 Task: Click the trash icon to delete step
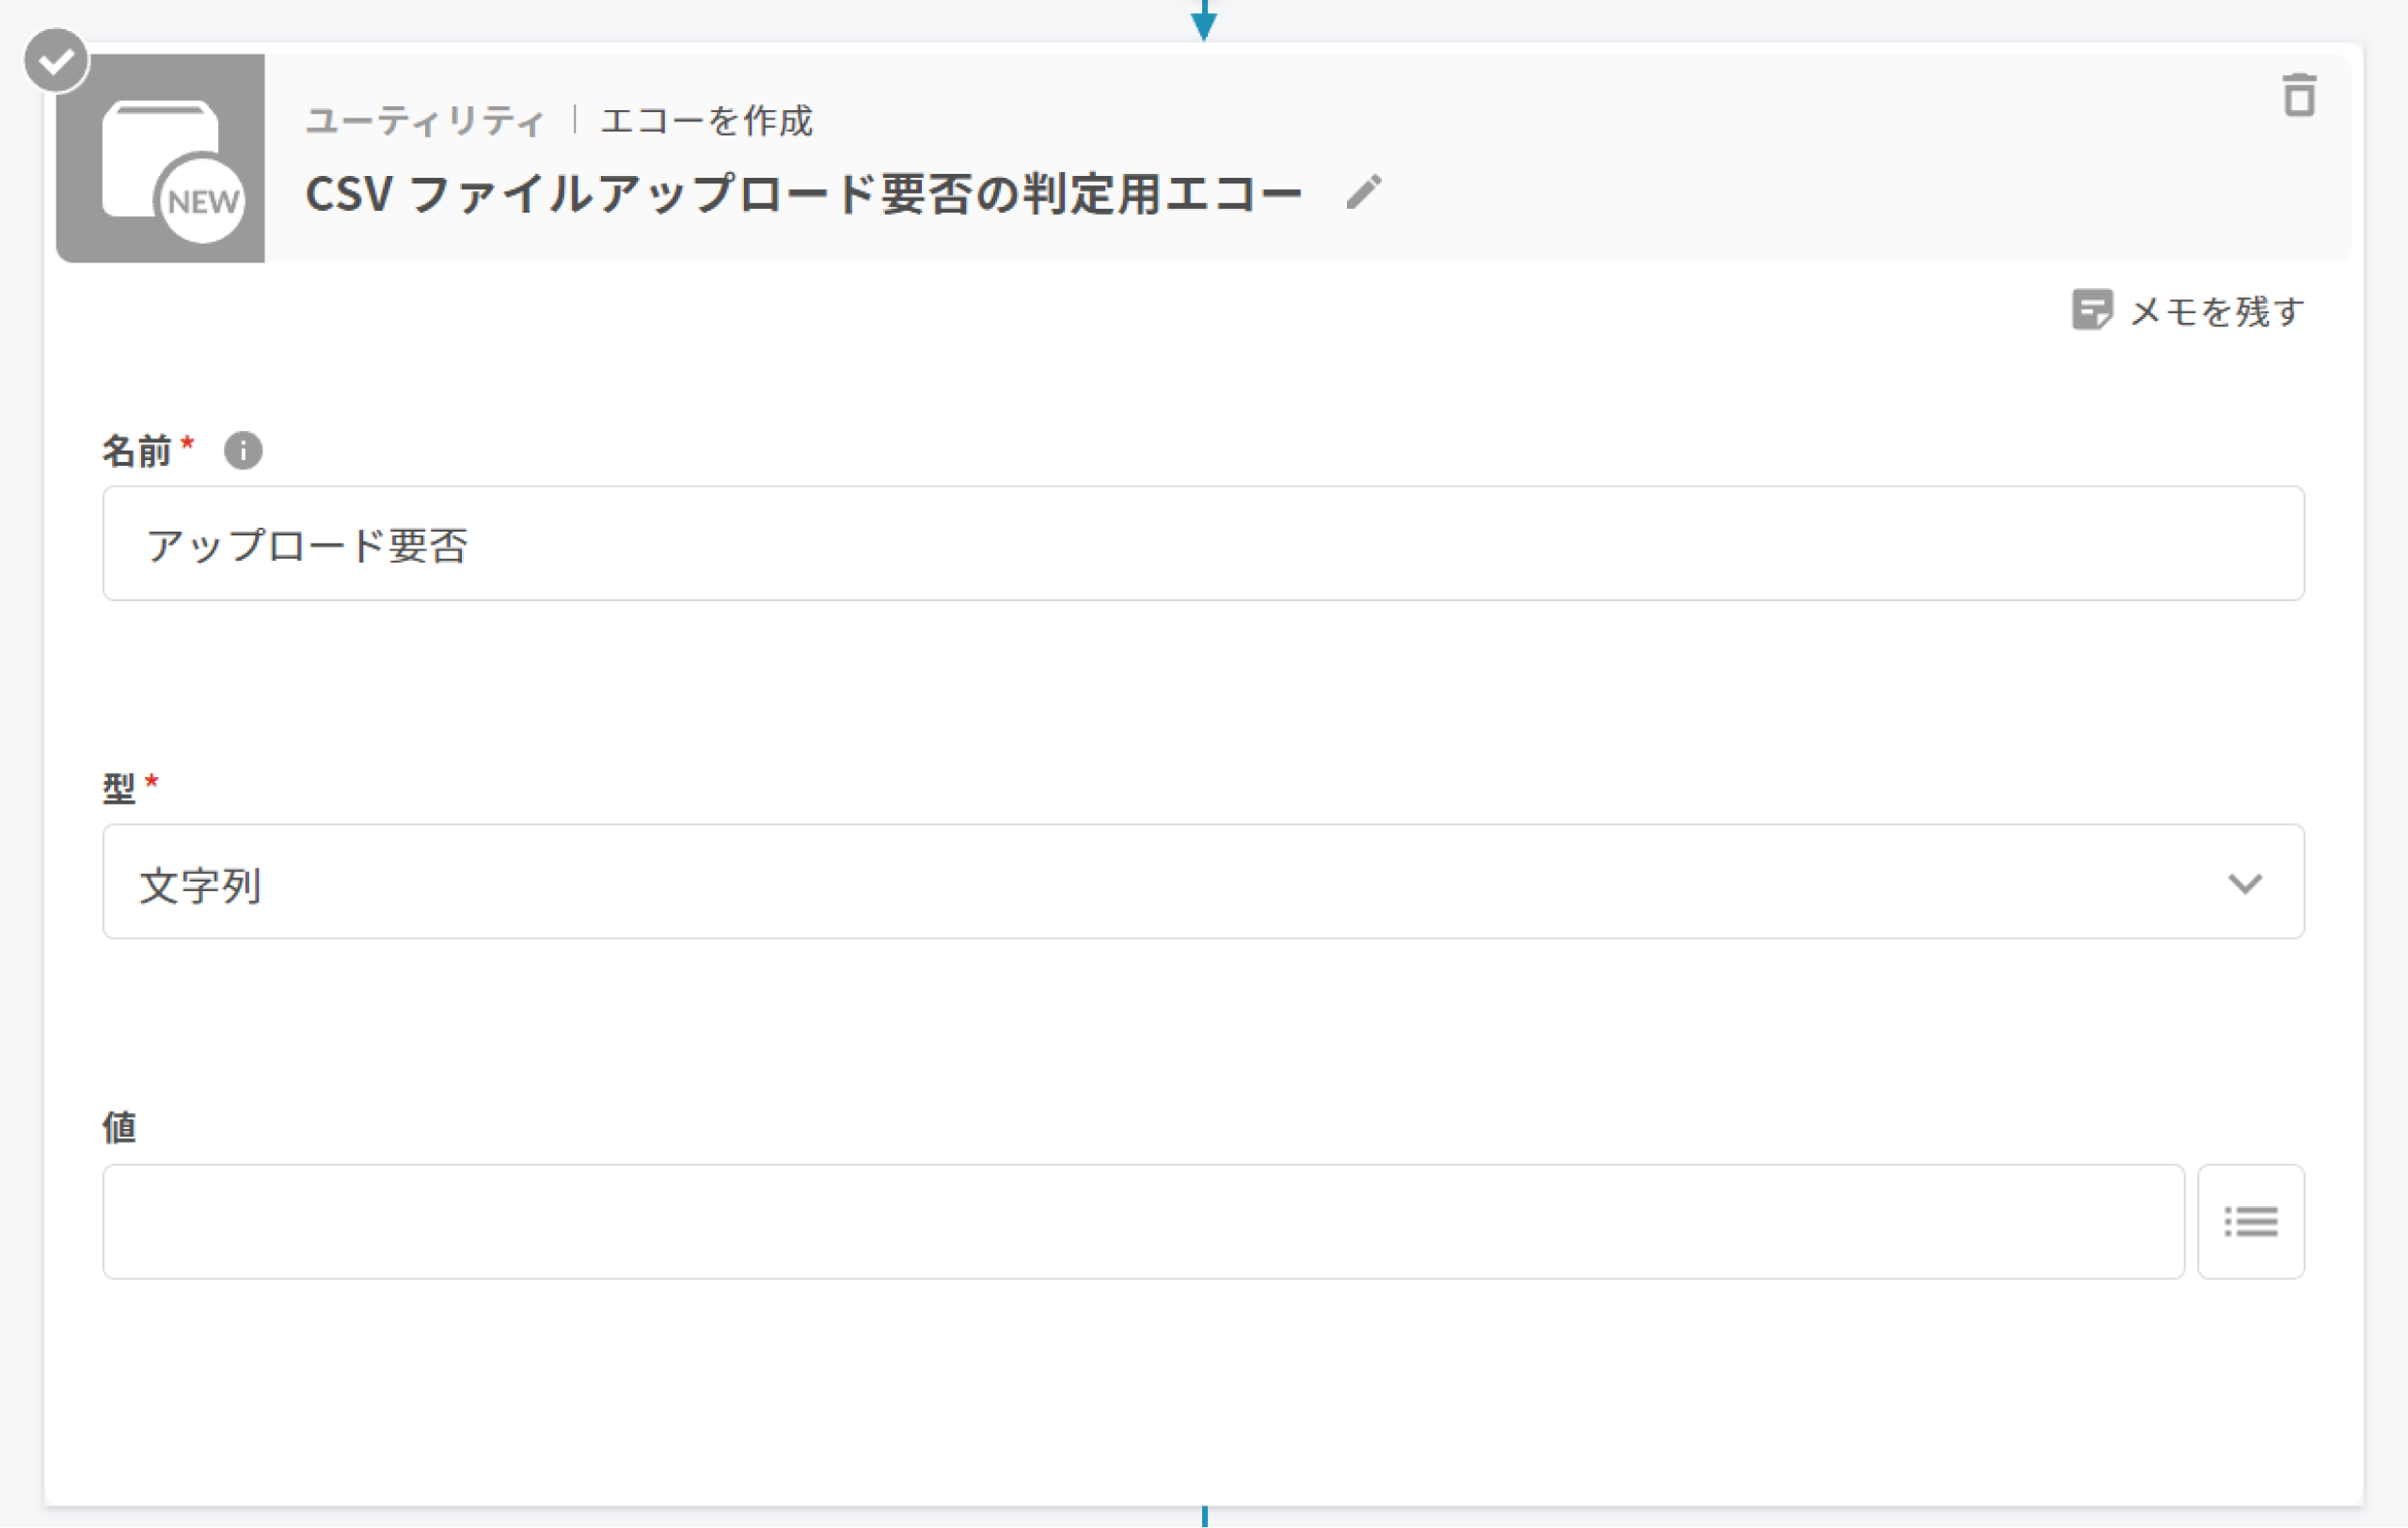click(2298, 96)
